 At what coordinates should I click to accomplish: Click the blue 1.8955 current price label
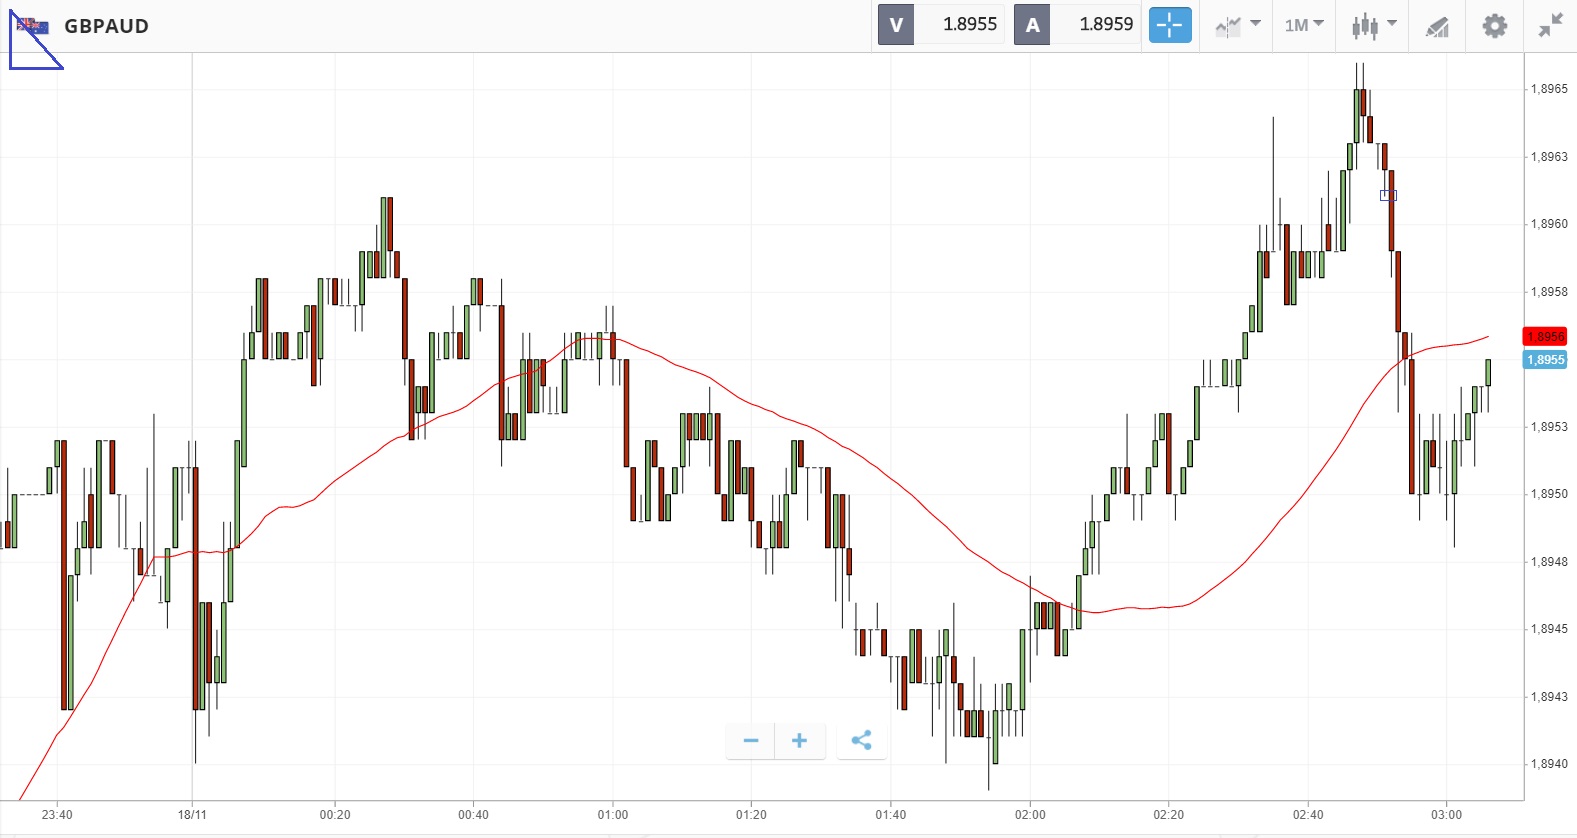pyautogui.click(x=1545, y=360)
